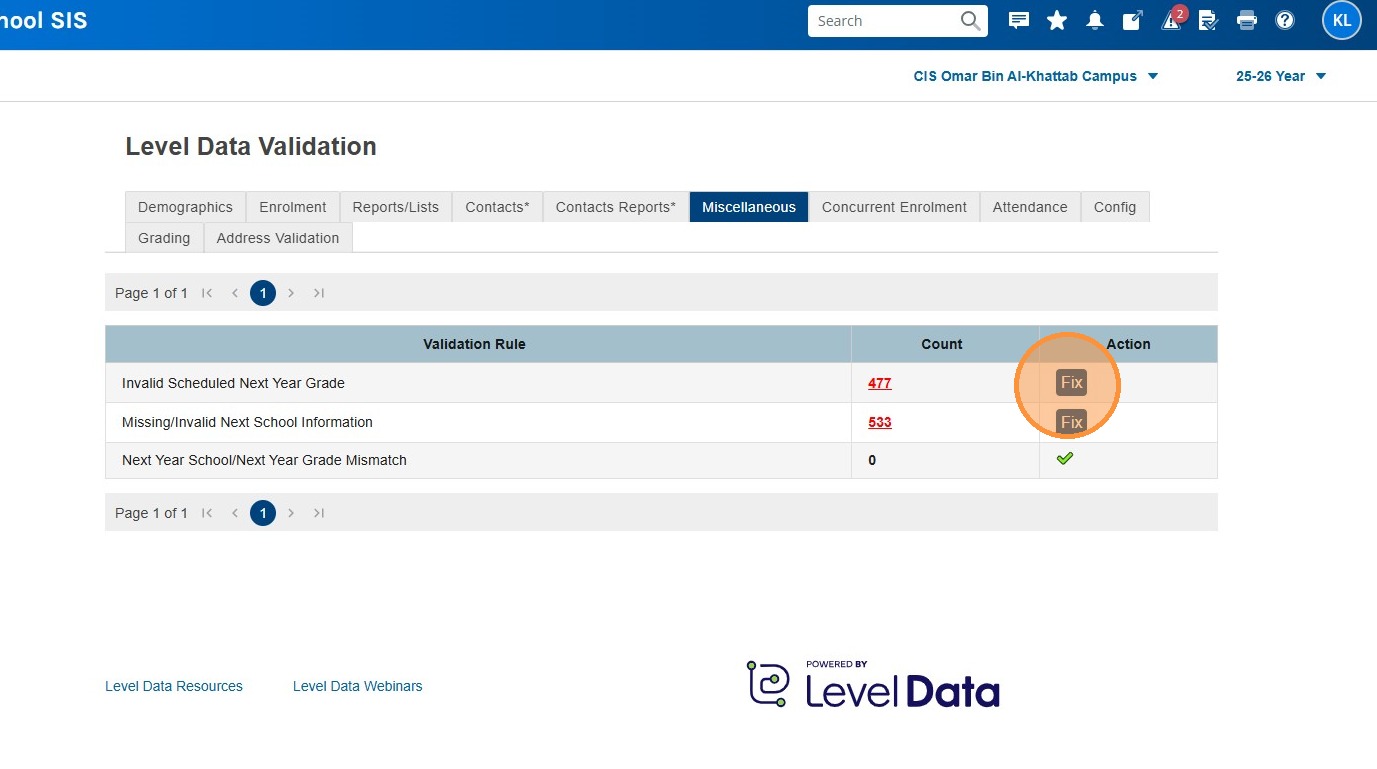Image resolution: width=1377 pixels, height=769 pixels.
Task: Open the Attendance tab
Action: point(1029,207)
